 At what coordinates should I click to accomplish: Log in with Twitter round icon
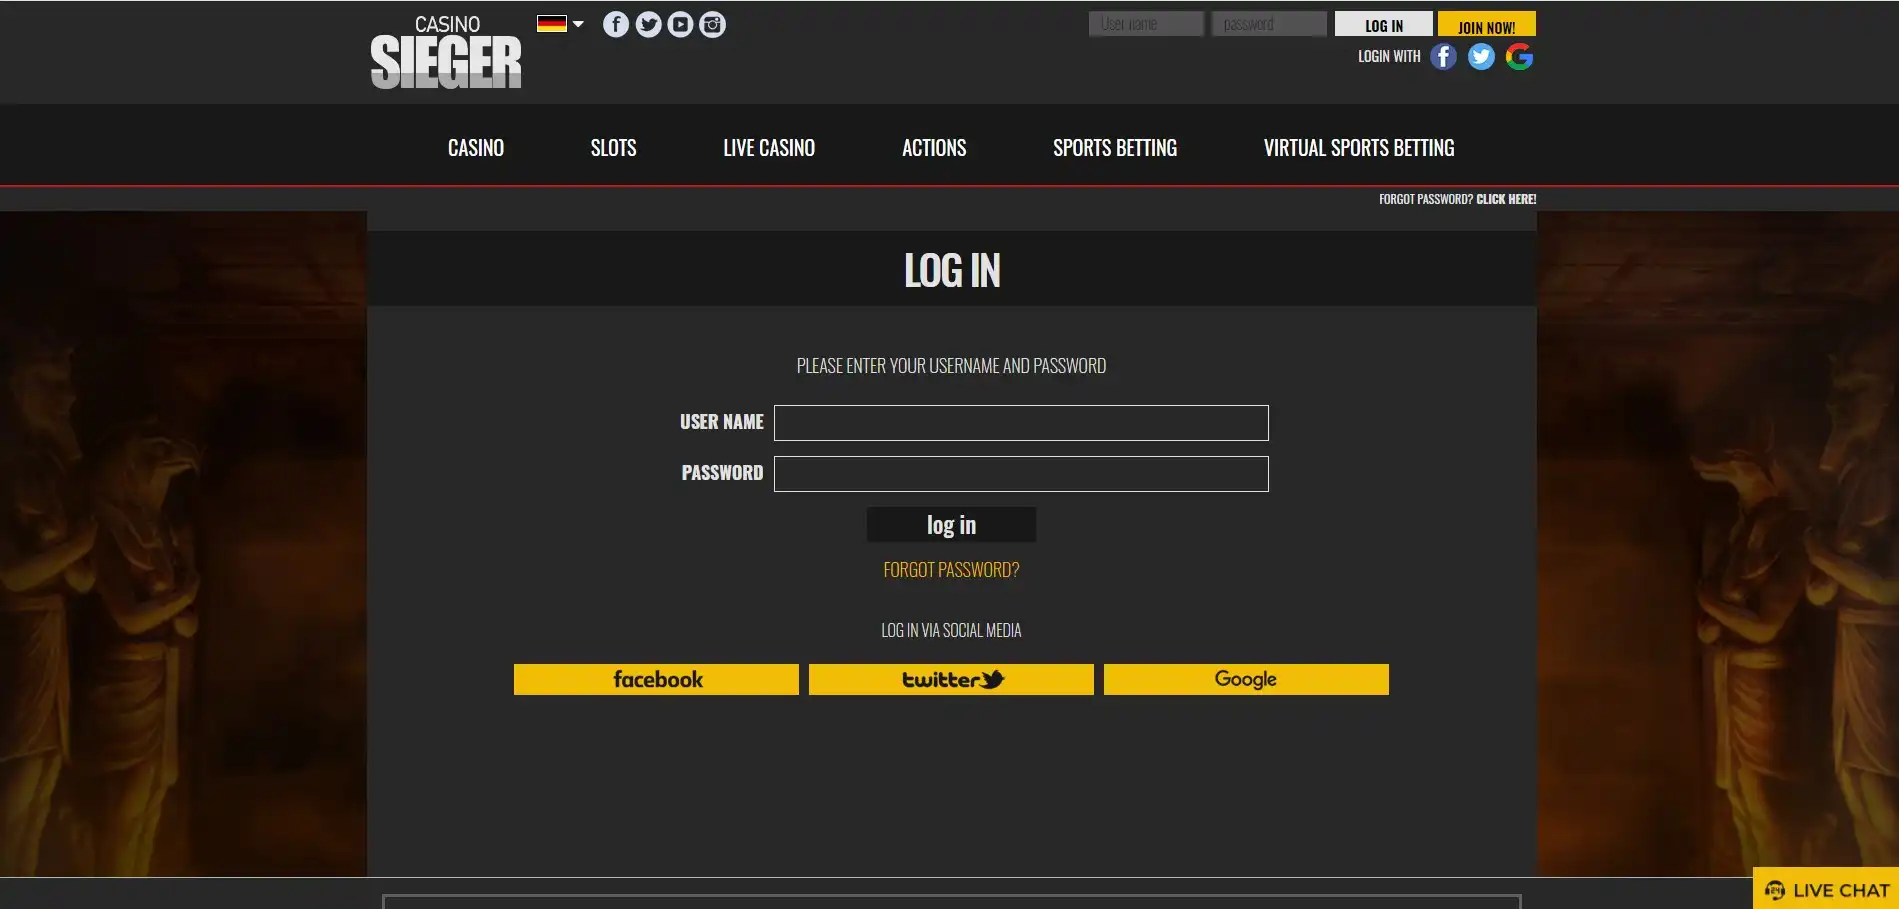pos(1481,57)
